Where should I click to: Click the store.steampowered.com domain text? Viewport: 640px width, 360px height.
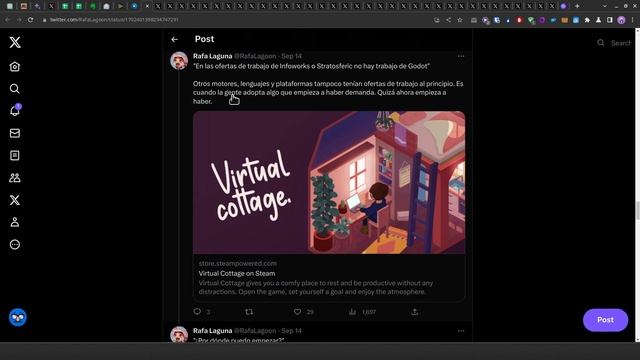click(238, 263)
